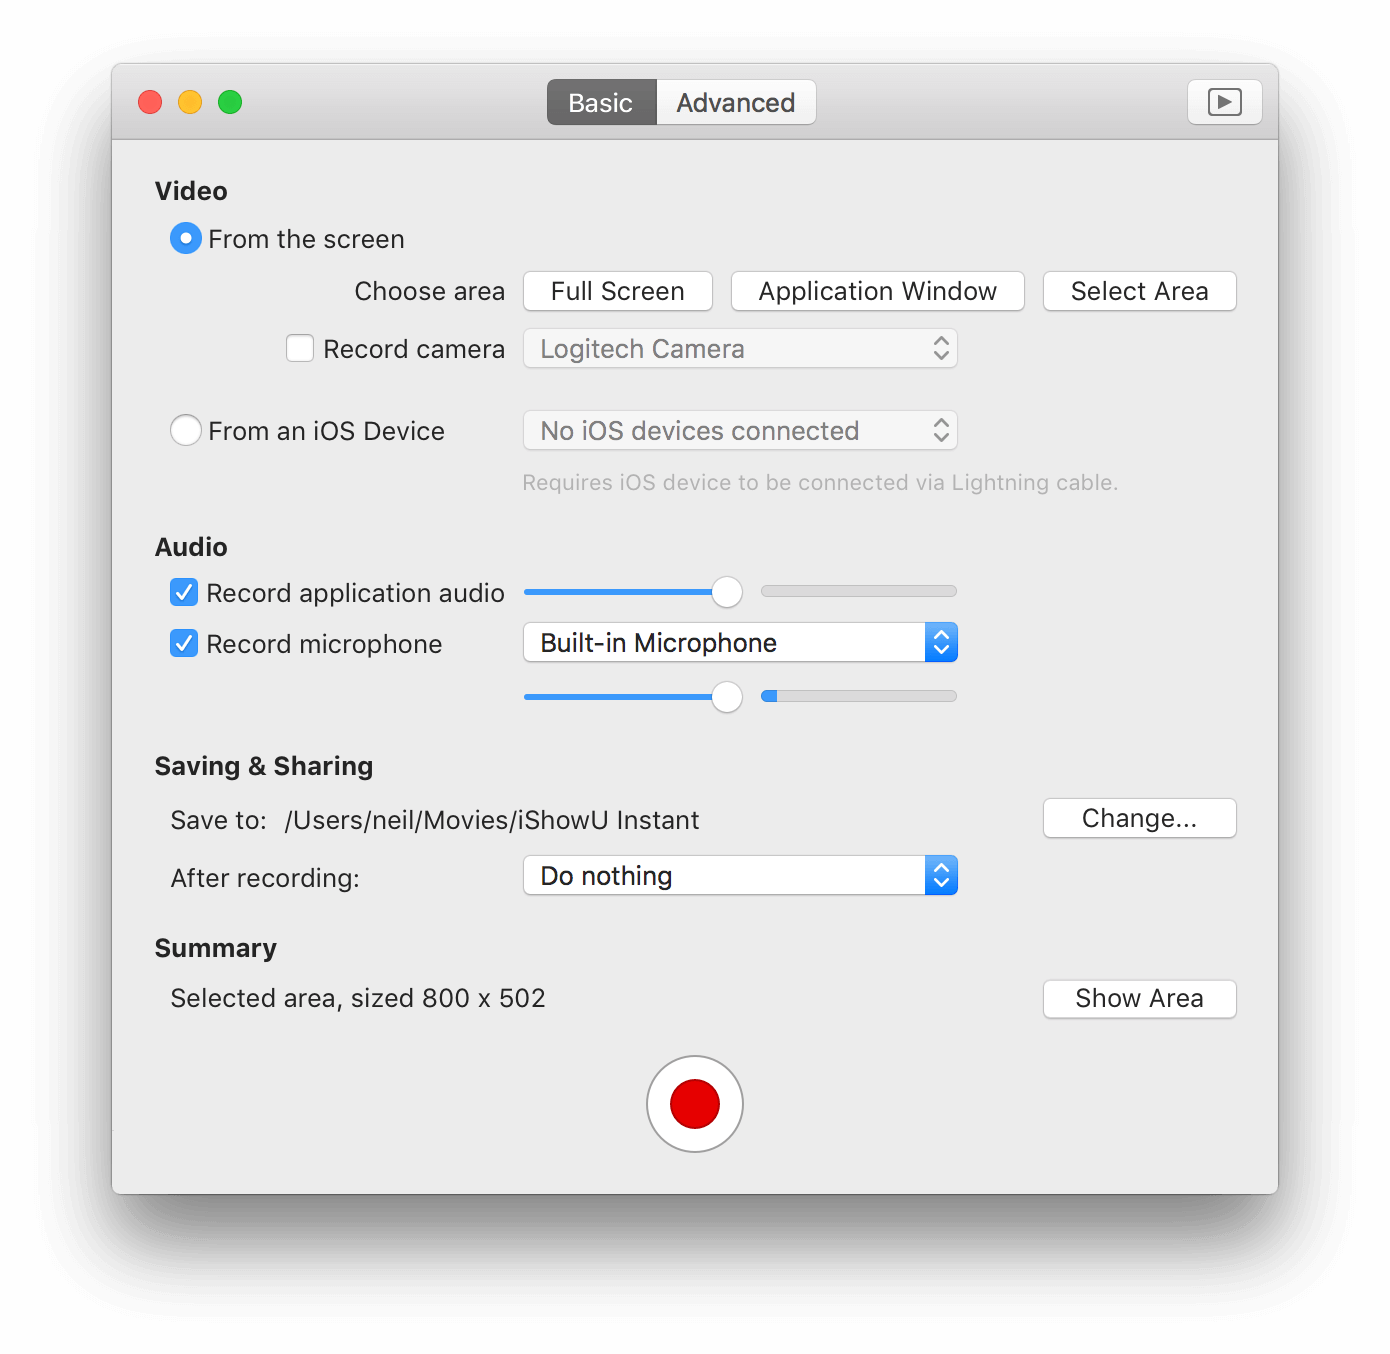The image size is (1390, 1354).
Task: Click the Full Screen button
Action: 617,291
